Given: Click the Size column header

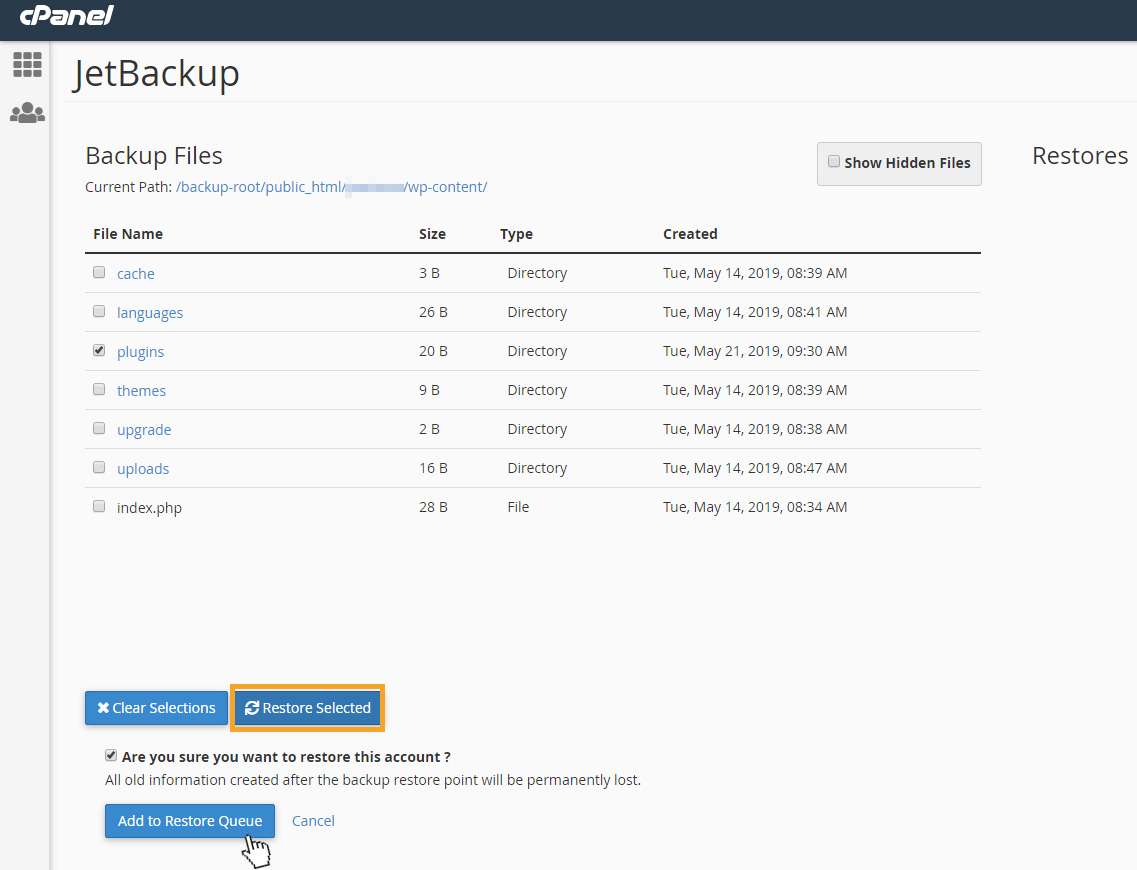Looking at the screenshot, I should click(x=432, y=234).
